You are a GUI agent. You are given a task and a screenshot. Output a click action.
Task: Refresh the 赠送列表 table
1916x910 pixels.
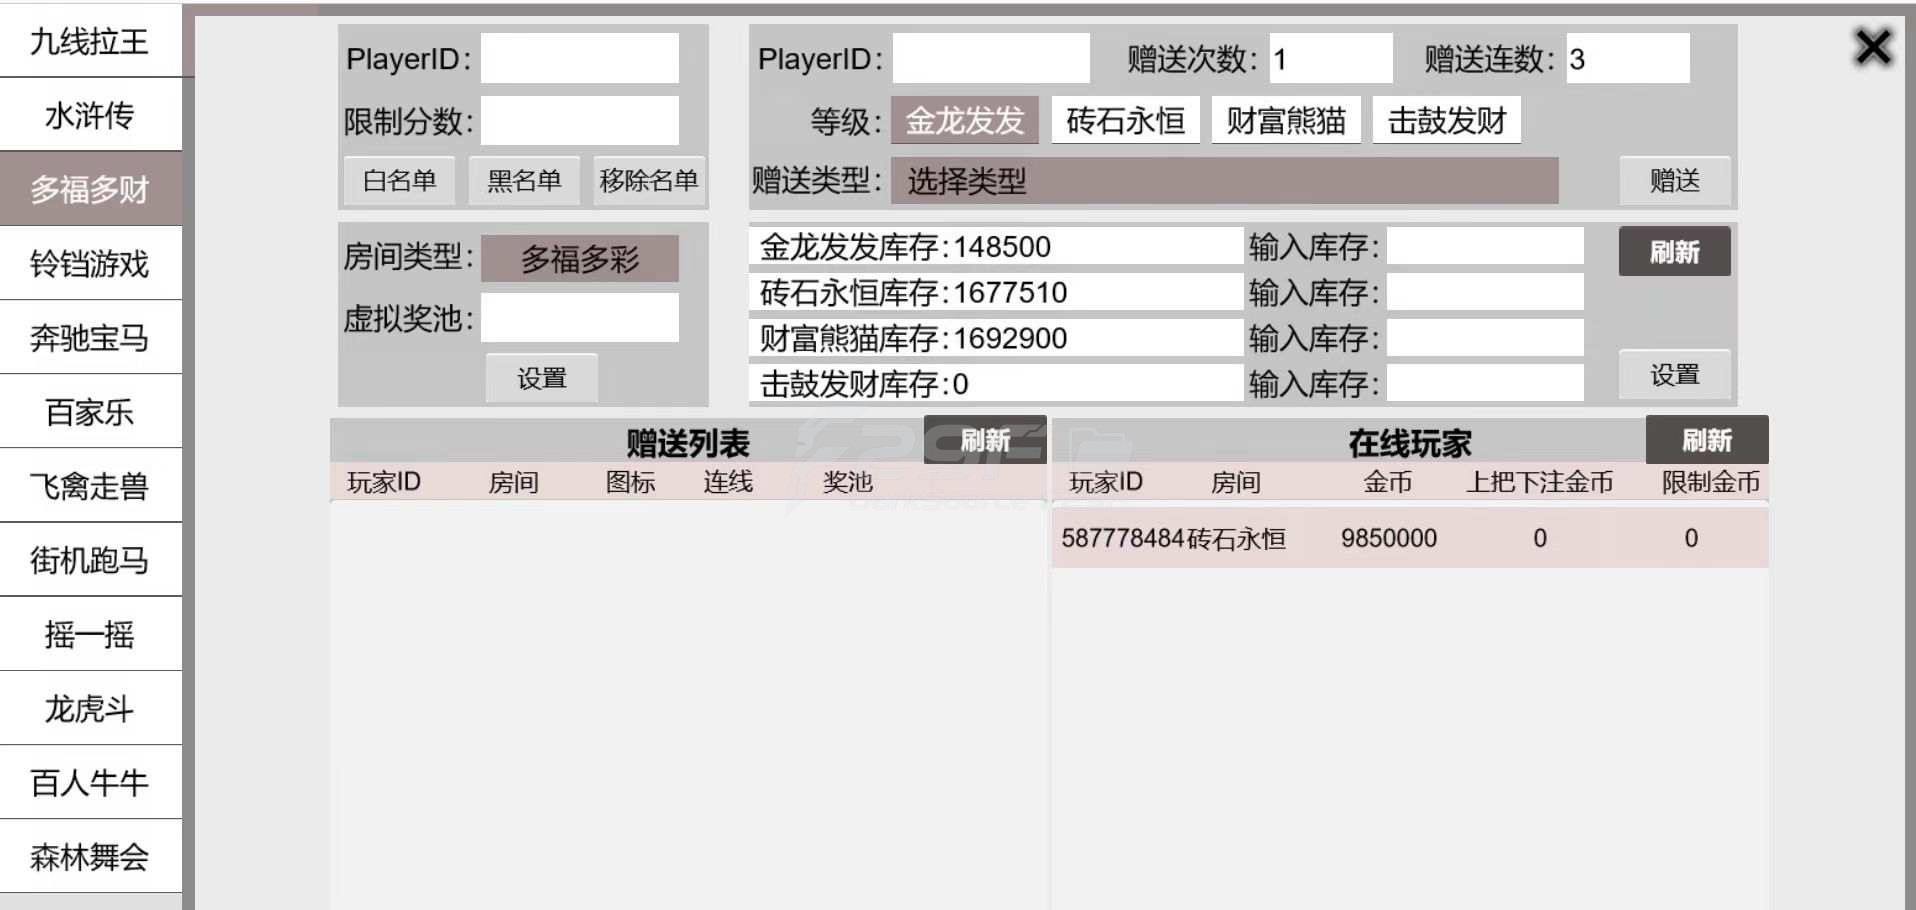(x=985, y=440)
